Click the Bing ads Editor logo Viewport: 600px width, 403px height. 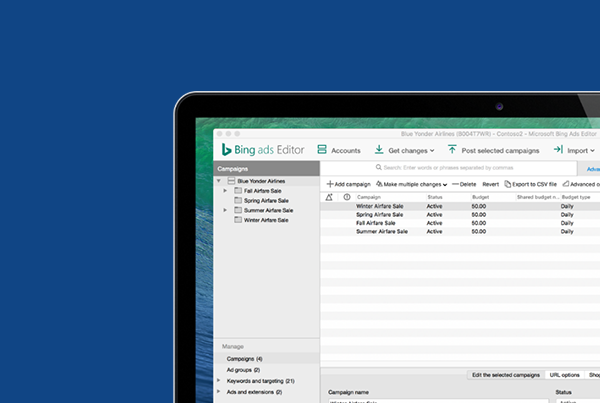click(x=263, y=150)
